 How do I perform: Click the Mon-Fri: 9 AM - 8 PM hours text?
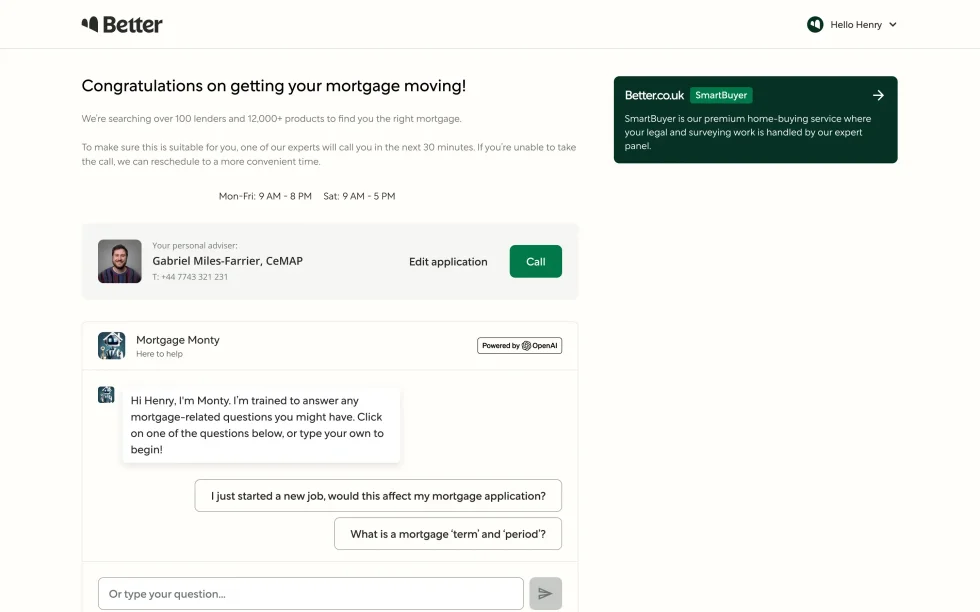265,196
